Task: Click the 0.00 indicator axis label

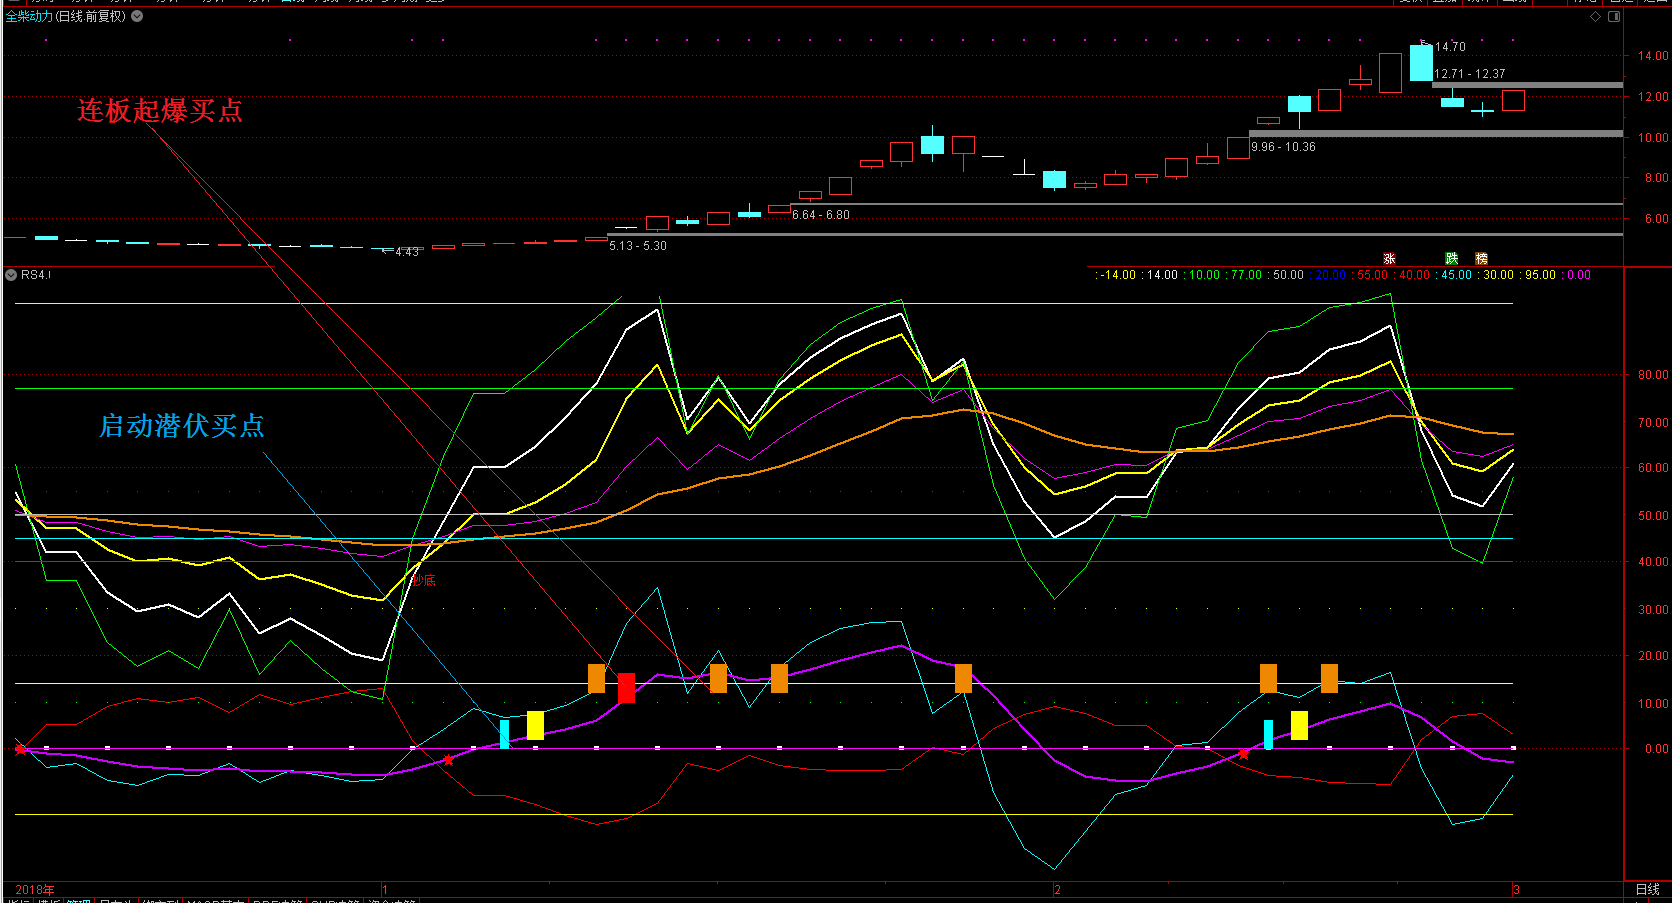Action: 1656,748
